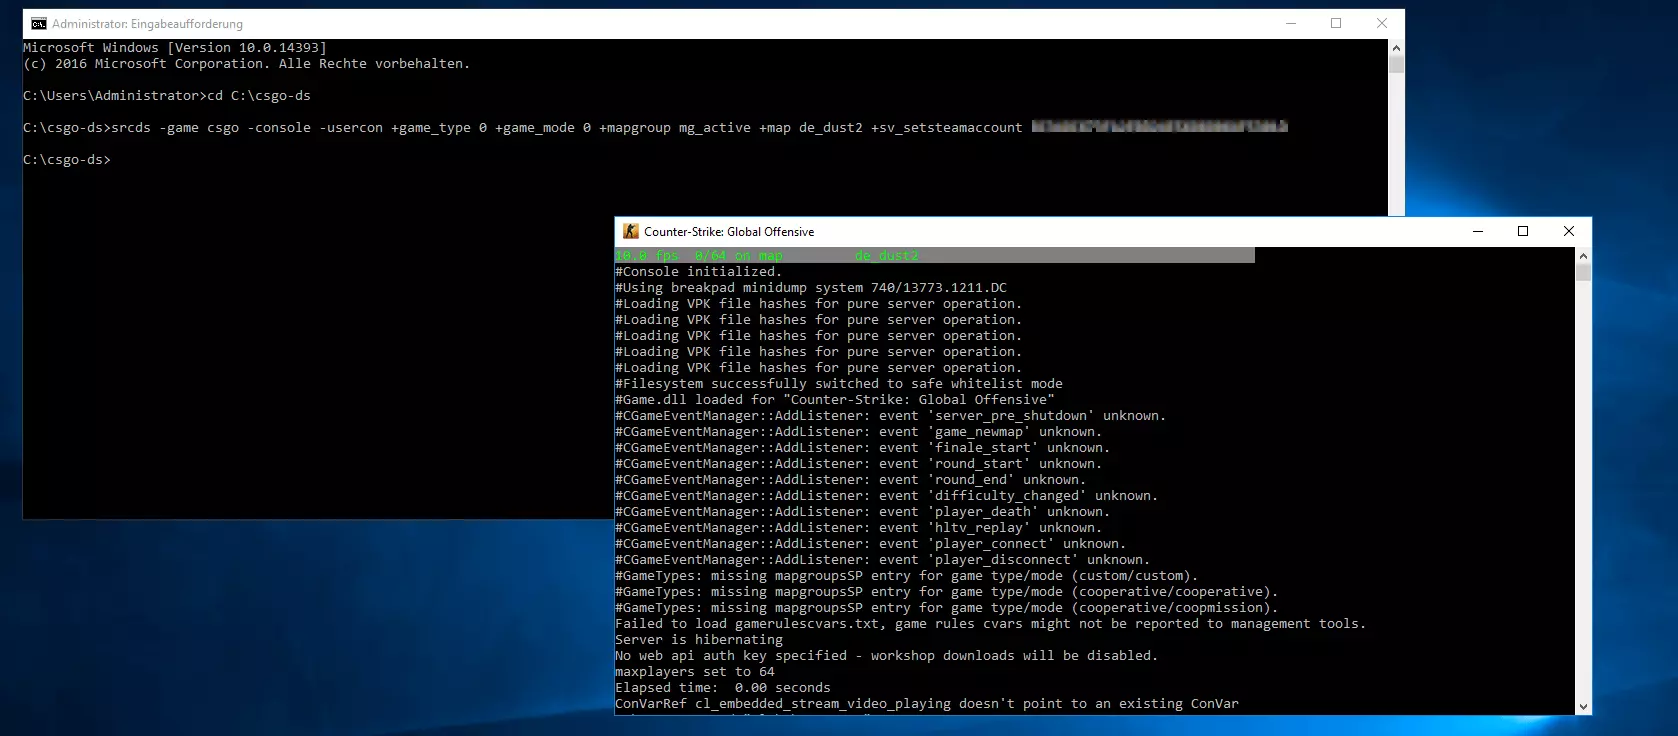Click the GameTypes '(custom/custom)' line
The width and height of the screenshot is (1678, 736).
click(907, 575)
